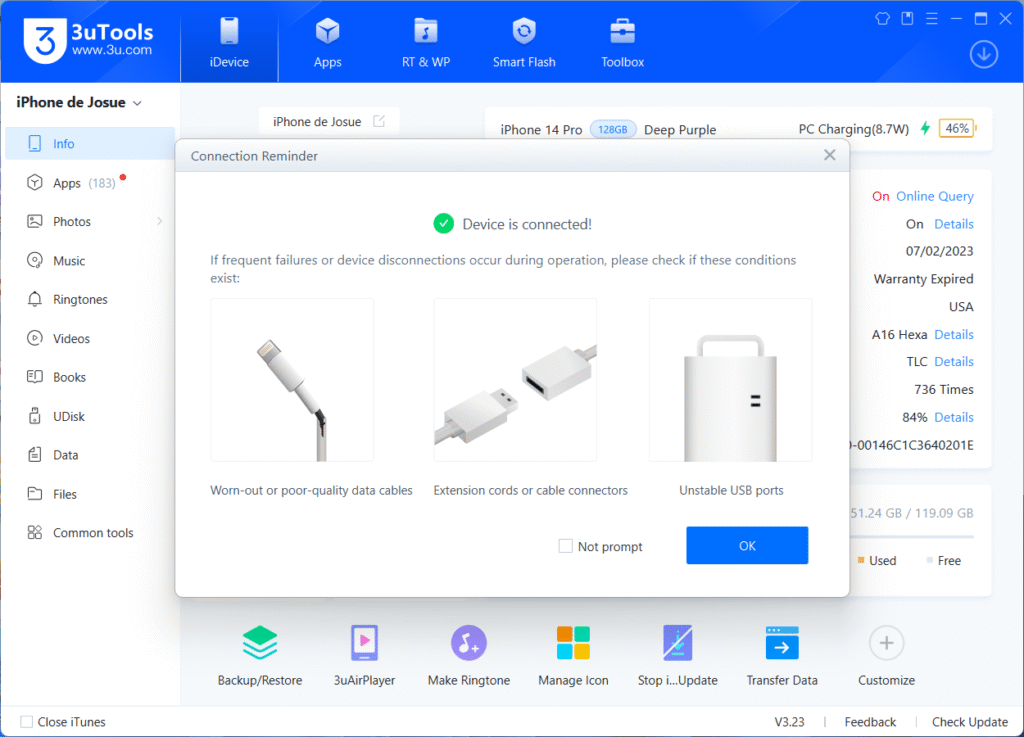
Task: Open Manage Icon tool
Action: [x=573, y=655]
